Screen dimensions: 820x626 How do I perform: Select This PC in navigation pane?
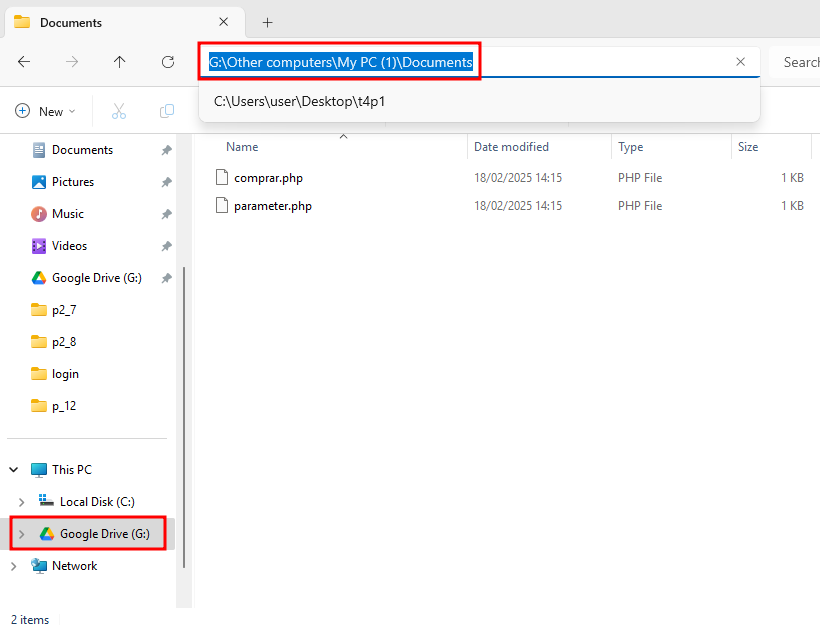72,470
